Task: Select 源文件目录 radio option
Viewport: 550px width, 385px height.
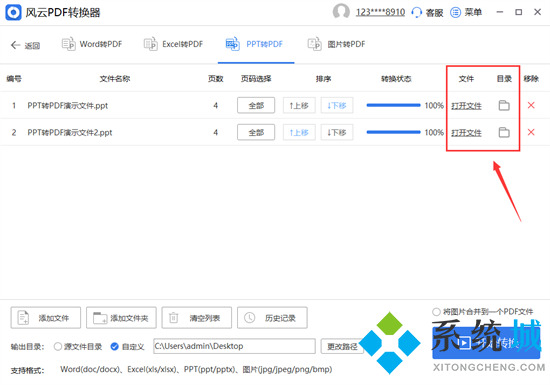Action: pos(78,347)
